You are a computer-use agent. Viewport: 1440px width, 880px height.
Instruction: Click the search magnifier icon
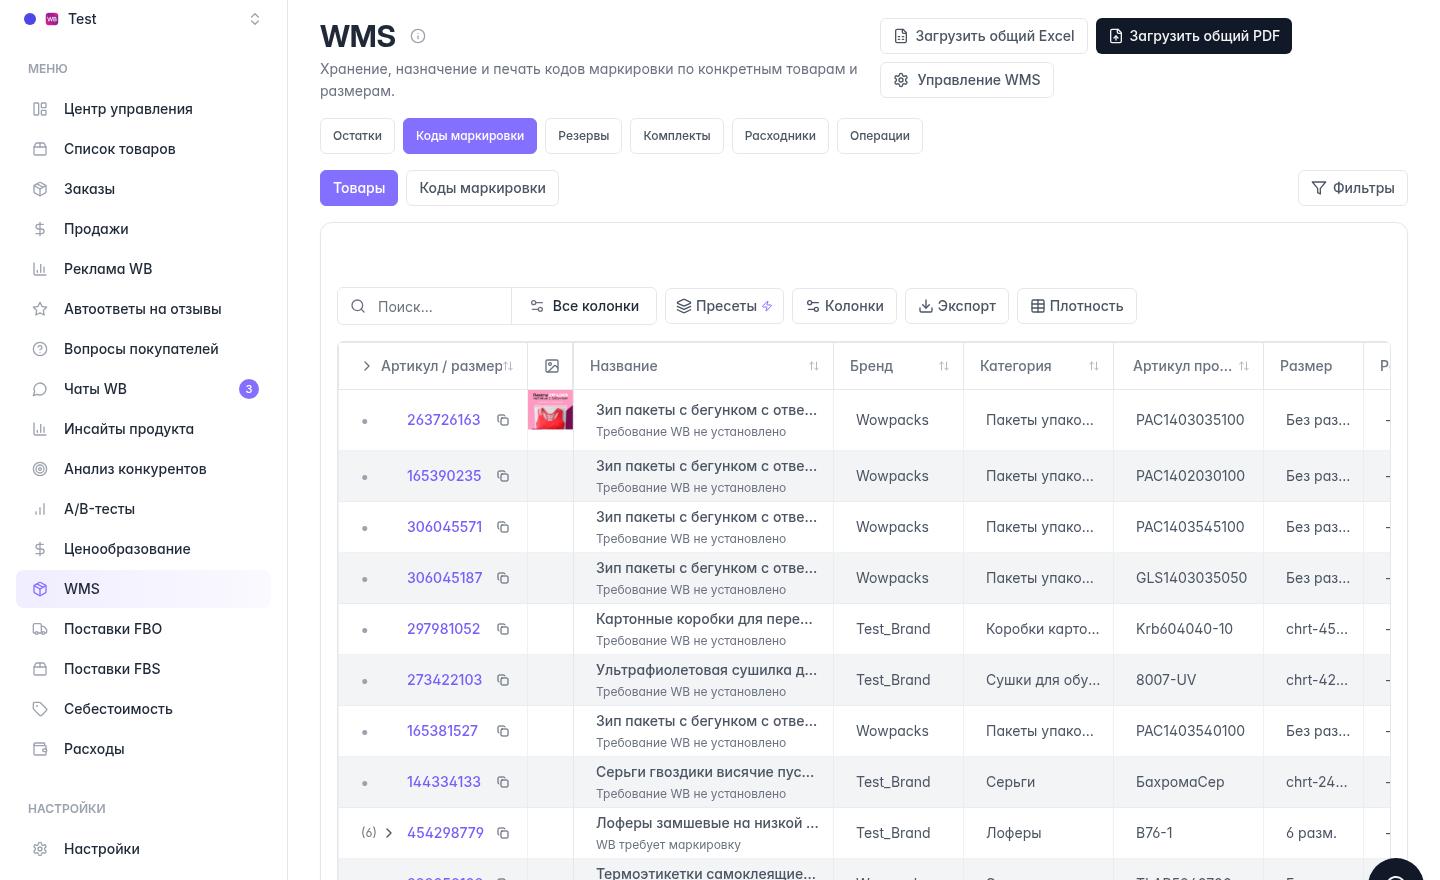pyautogui.click(x=358, y=306)
